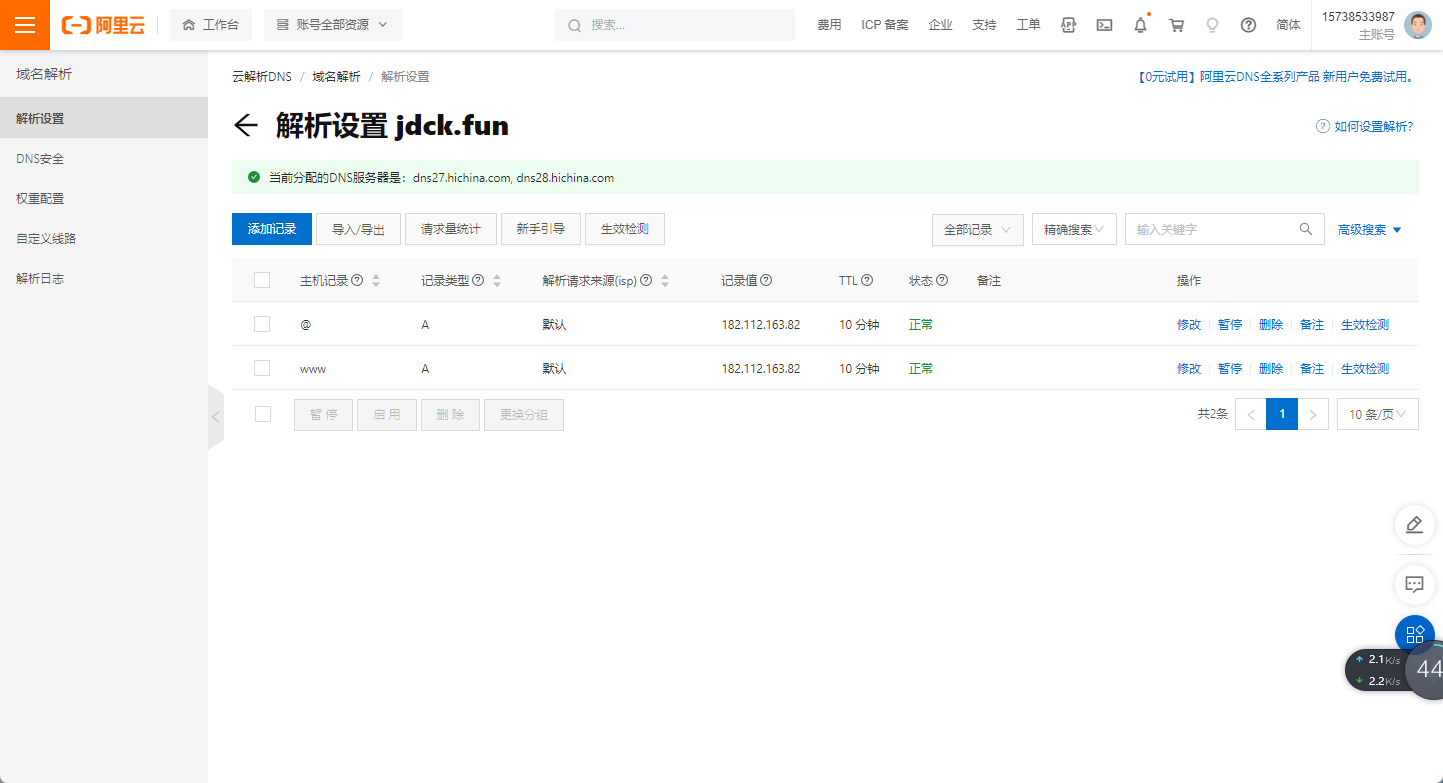Click the 请求量统计 button
The image size is (1443, 783).
[x=451, y=229]
